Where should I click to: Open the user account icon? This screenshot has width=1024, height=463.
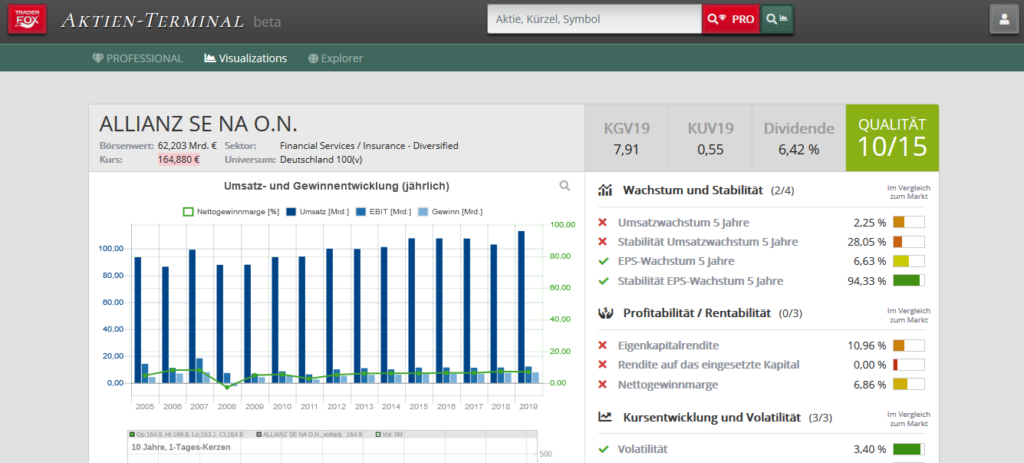coord(1004,19)
